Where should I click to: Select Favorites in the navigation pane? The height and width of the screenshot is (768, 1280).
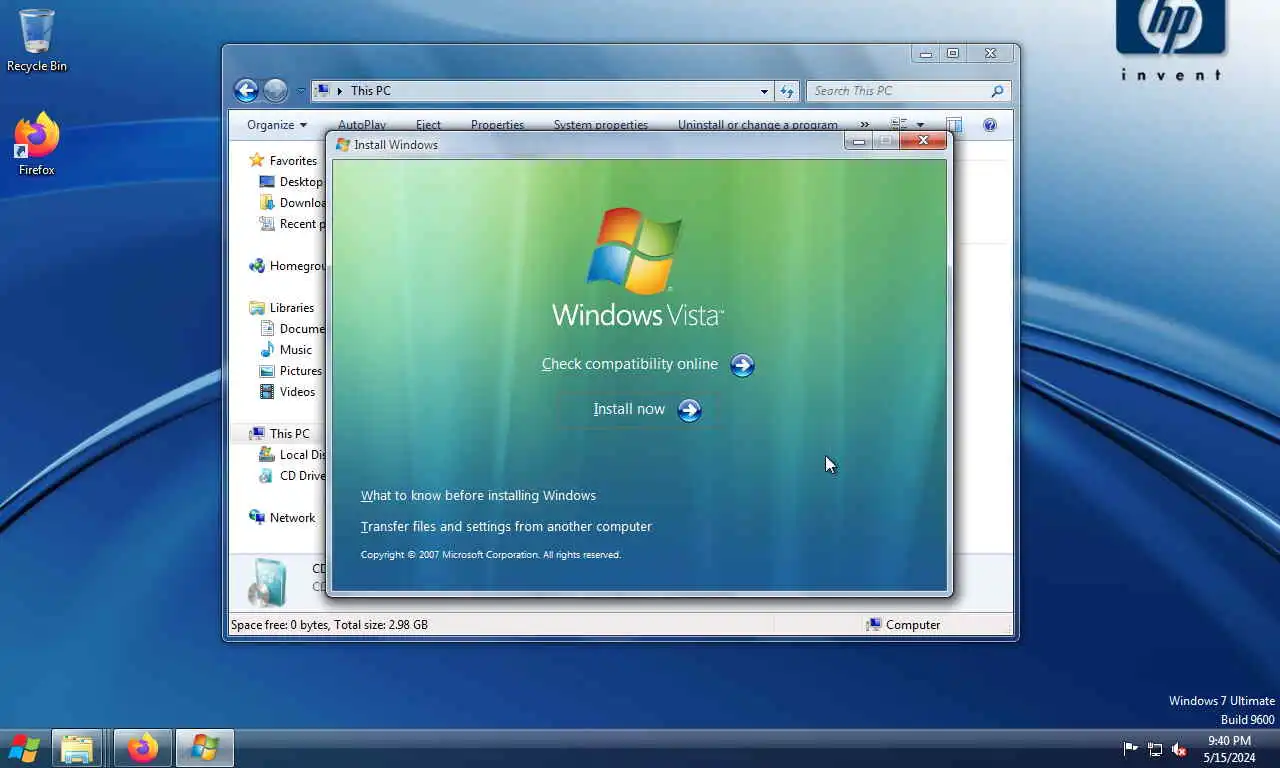point(293,161)
